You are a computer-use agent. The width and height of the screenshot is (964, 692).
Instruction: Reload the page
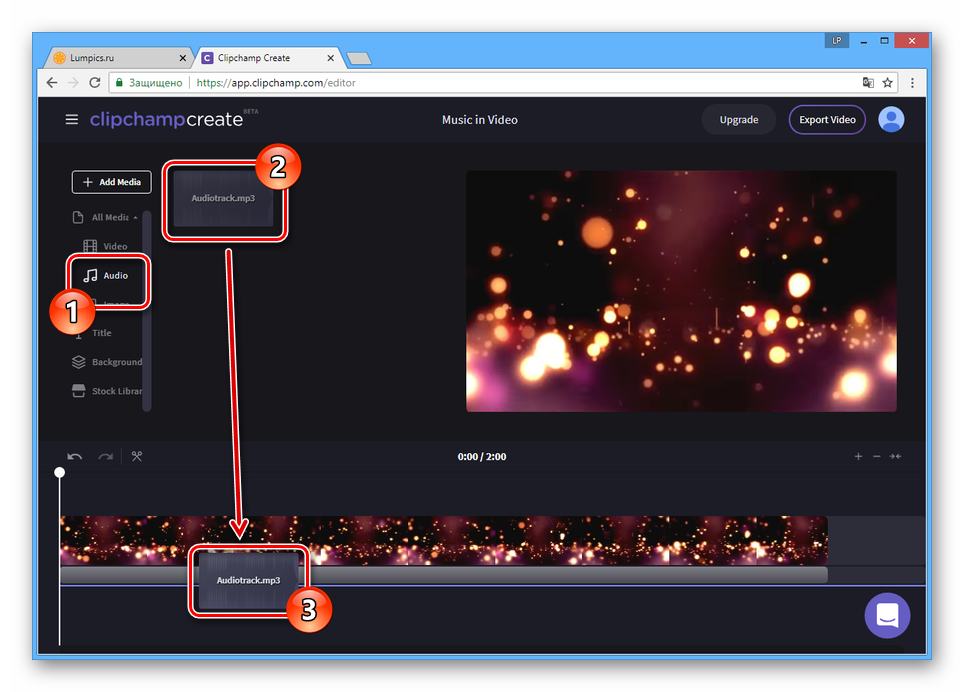tap(95, 82)
